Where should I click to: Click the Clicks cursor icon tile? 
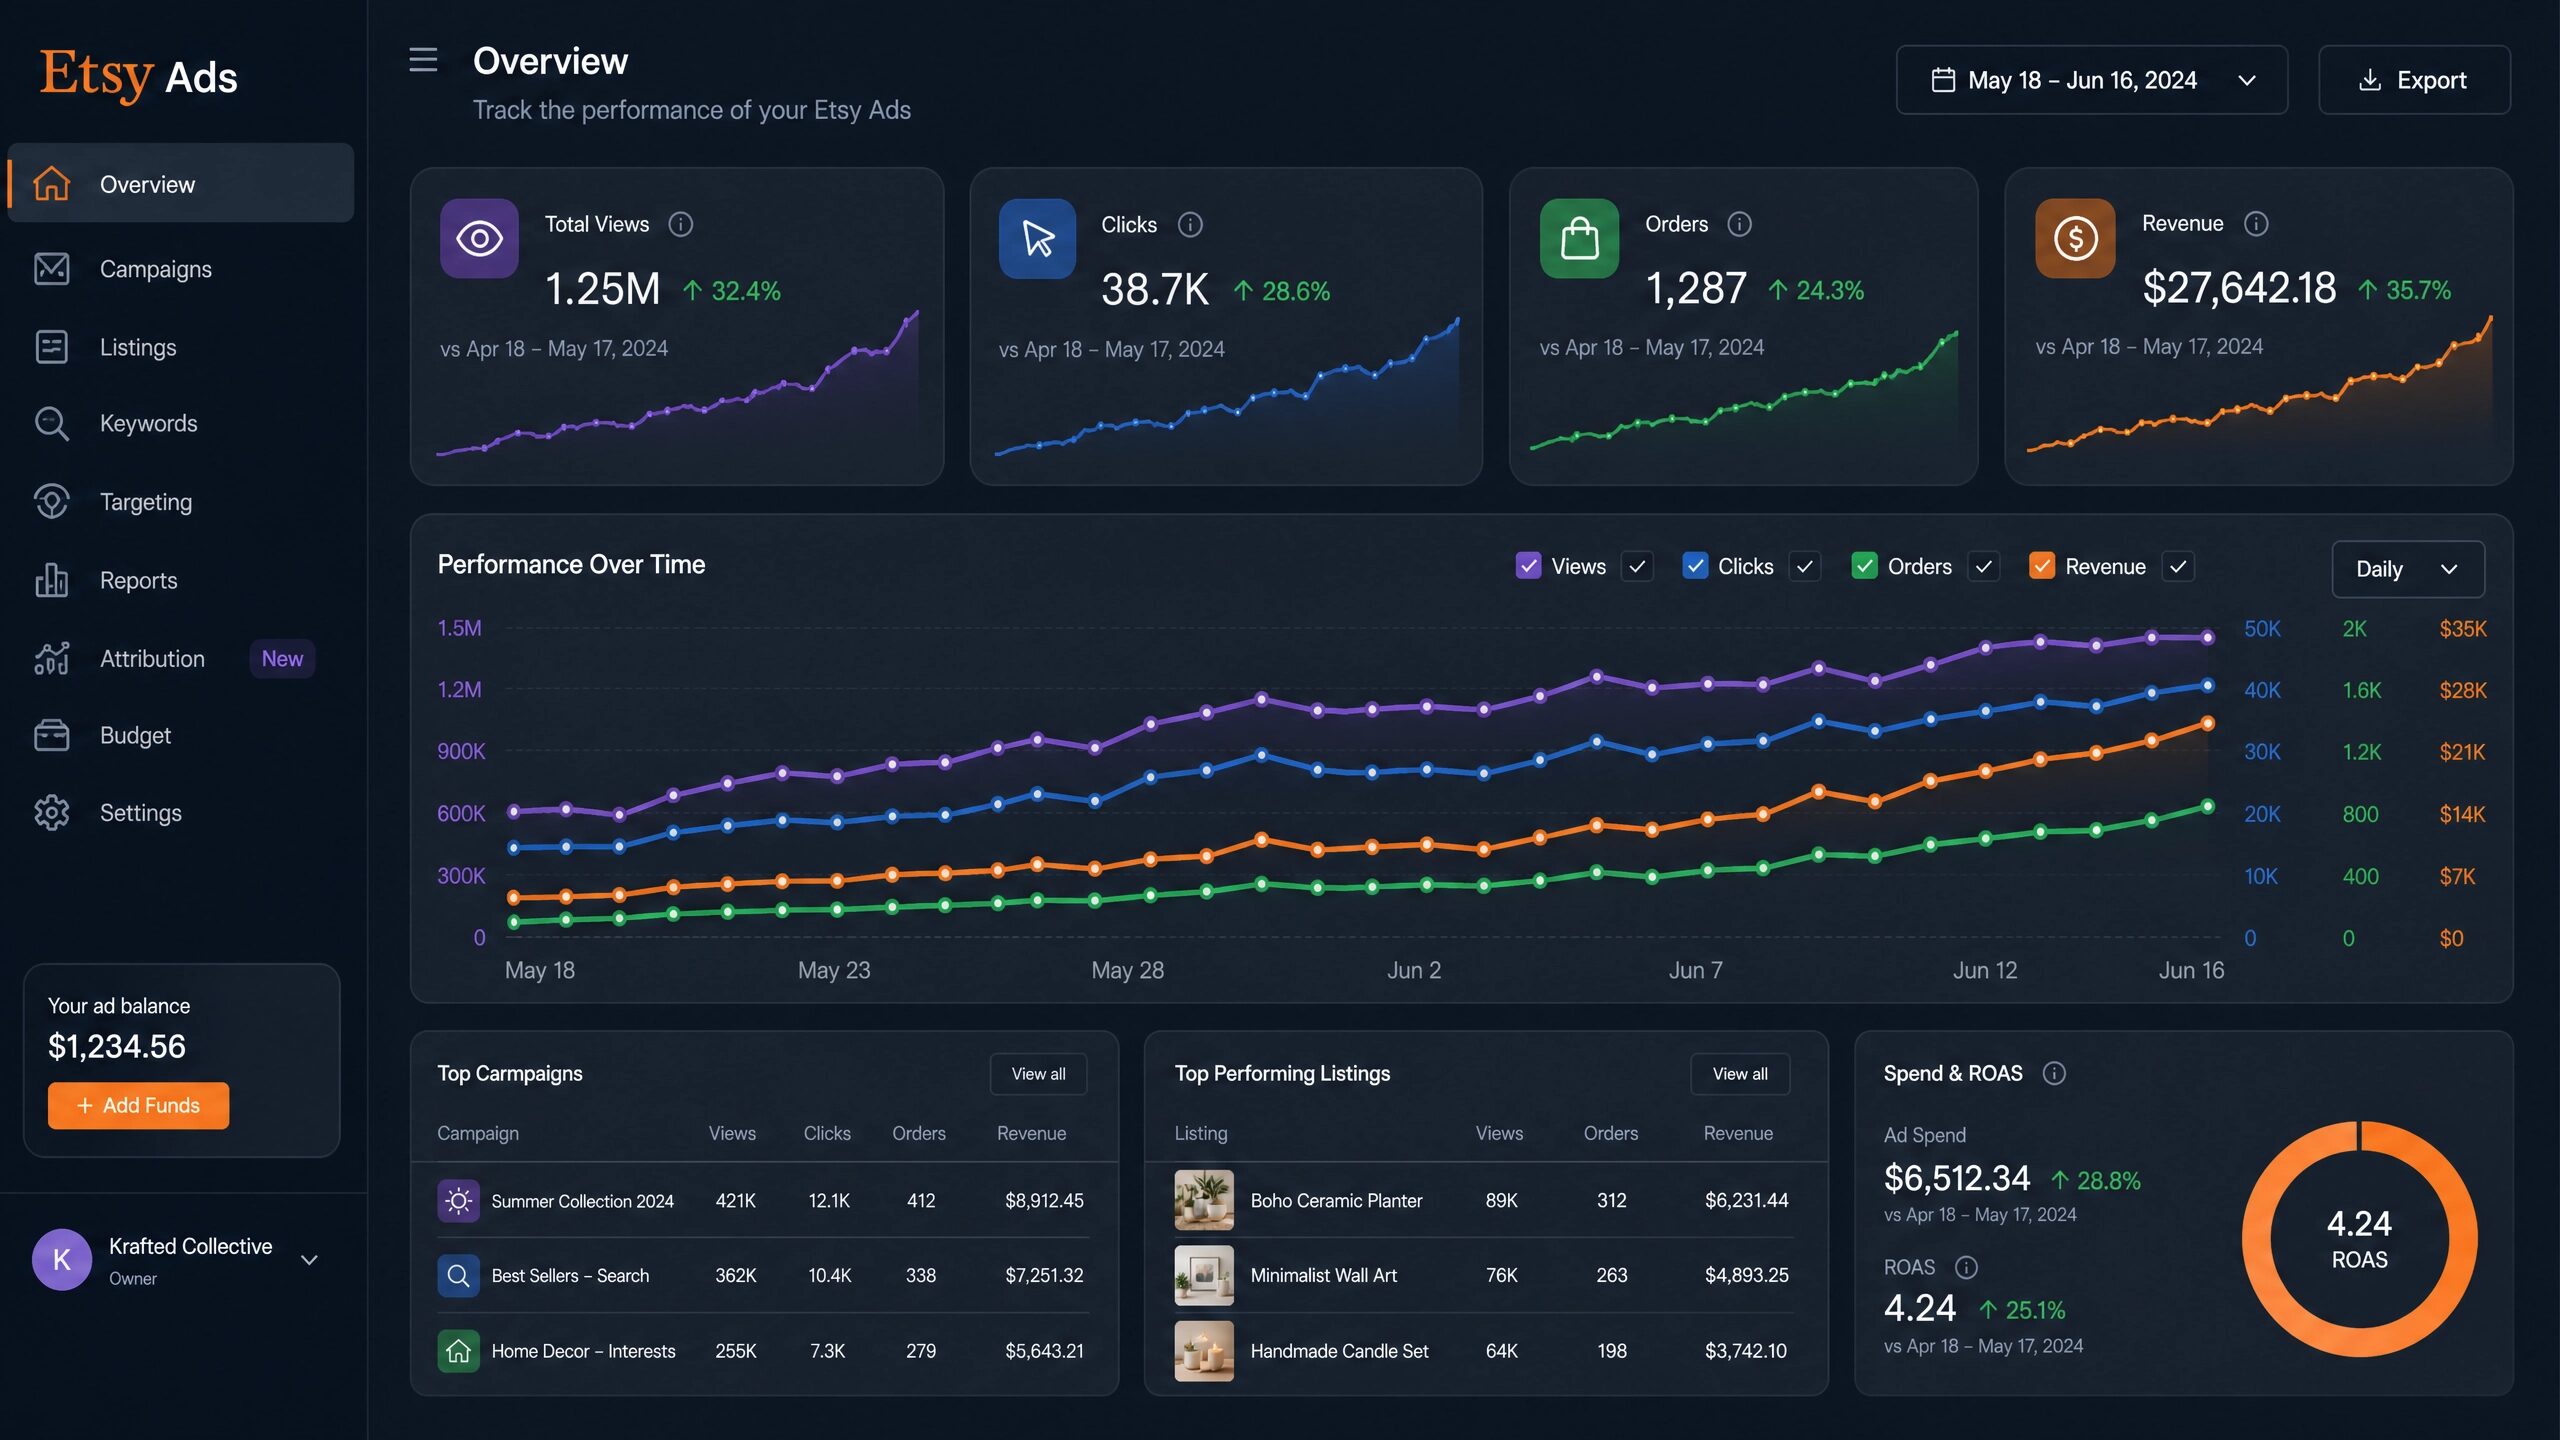(x=1037, y=238)
